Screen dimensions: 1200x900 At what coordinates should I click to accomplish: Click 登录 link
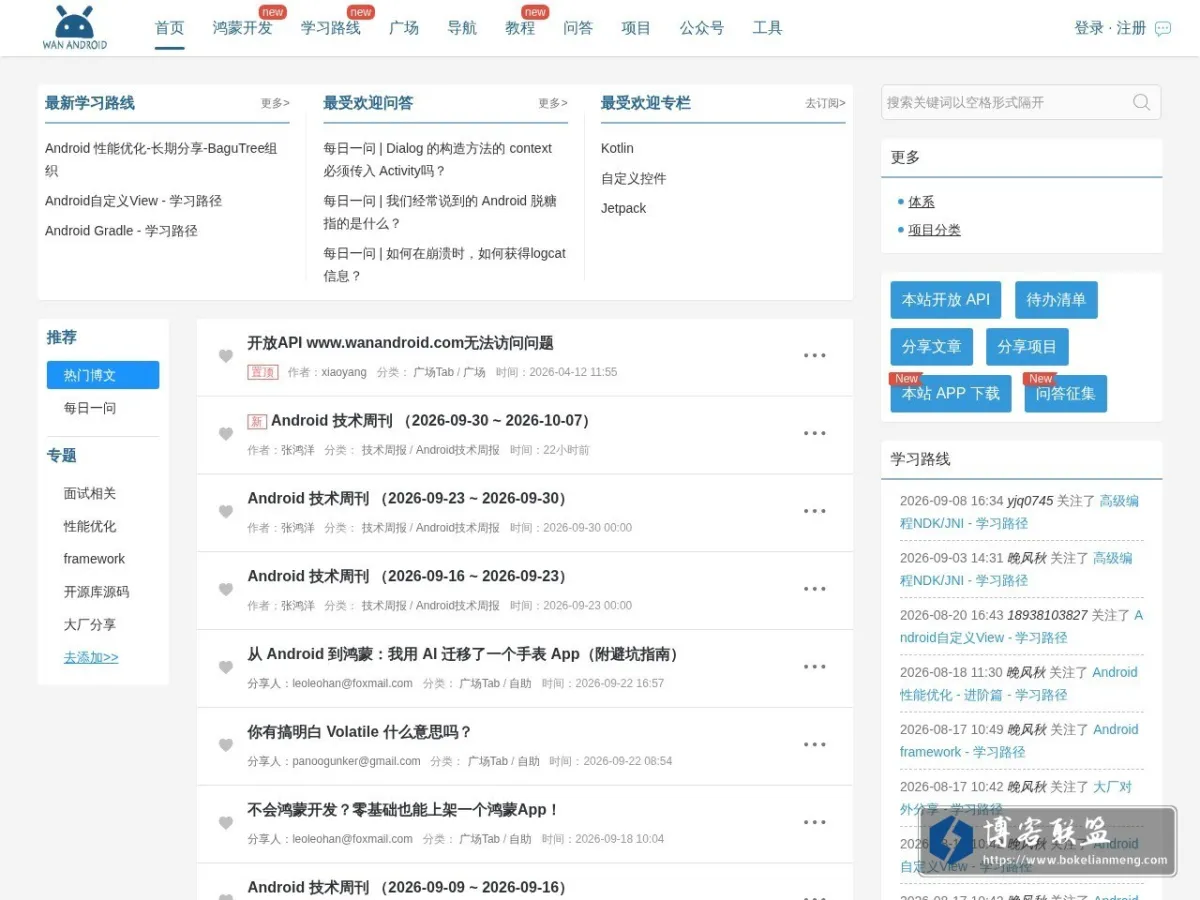(1089, 28)
